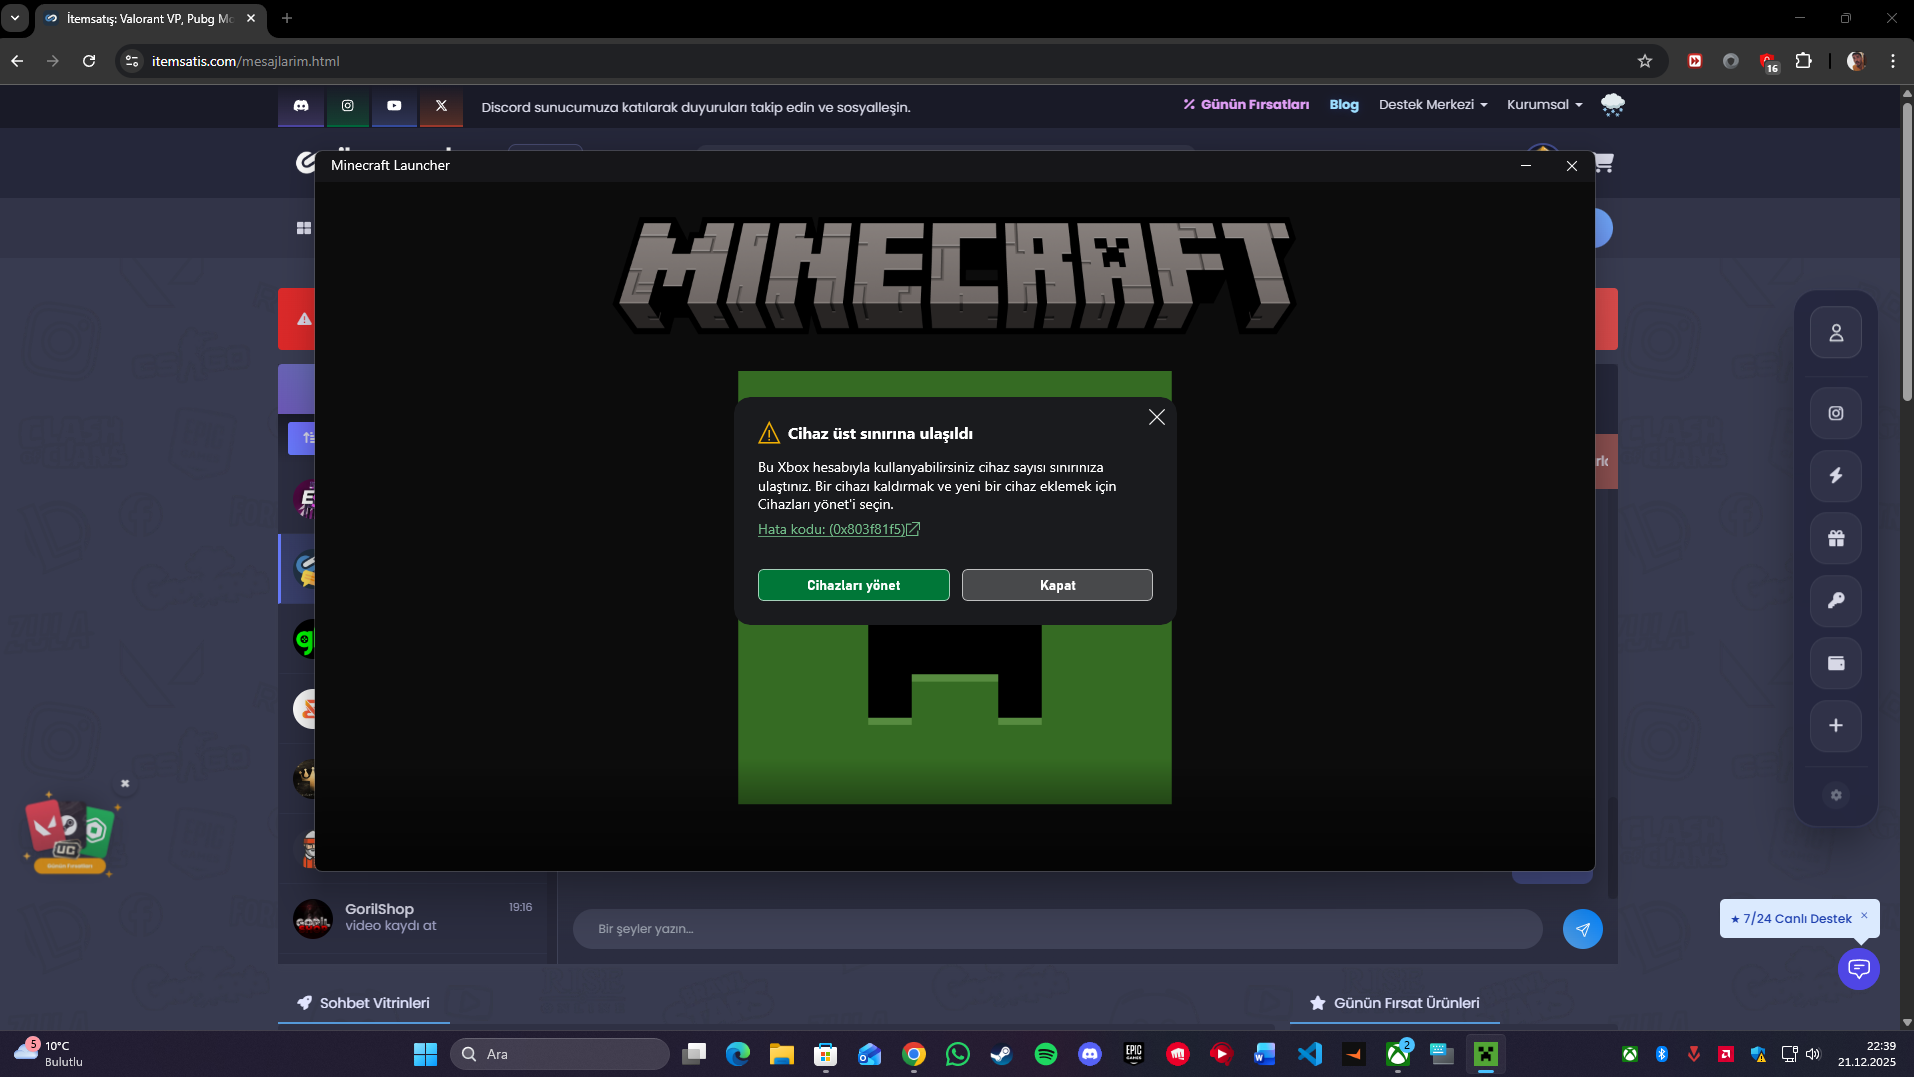The height and width of the screenshot is (1077, 1914).
Task: Open the Xbox app from the taskbar
Action: click(x=1398, y=1054)
